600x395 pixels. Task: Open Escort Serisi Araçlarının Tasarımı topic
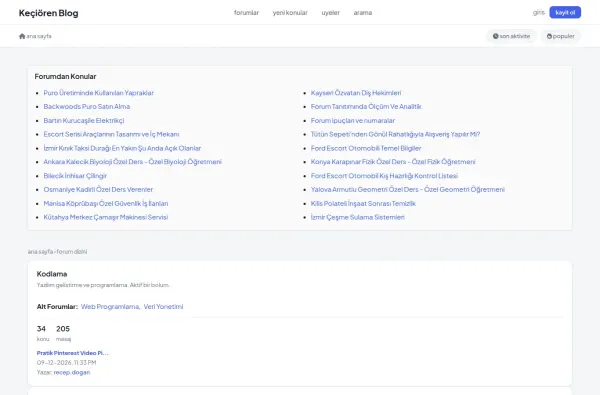coord(111,134)
